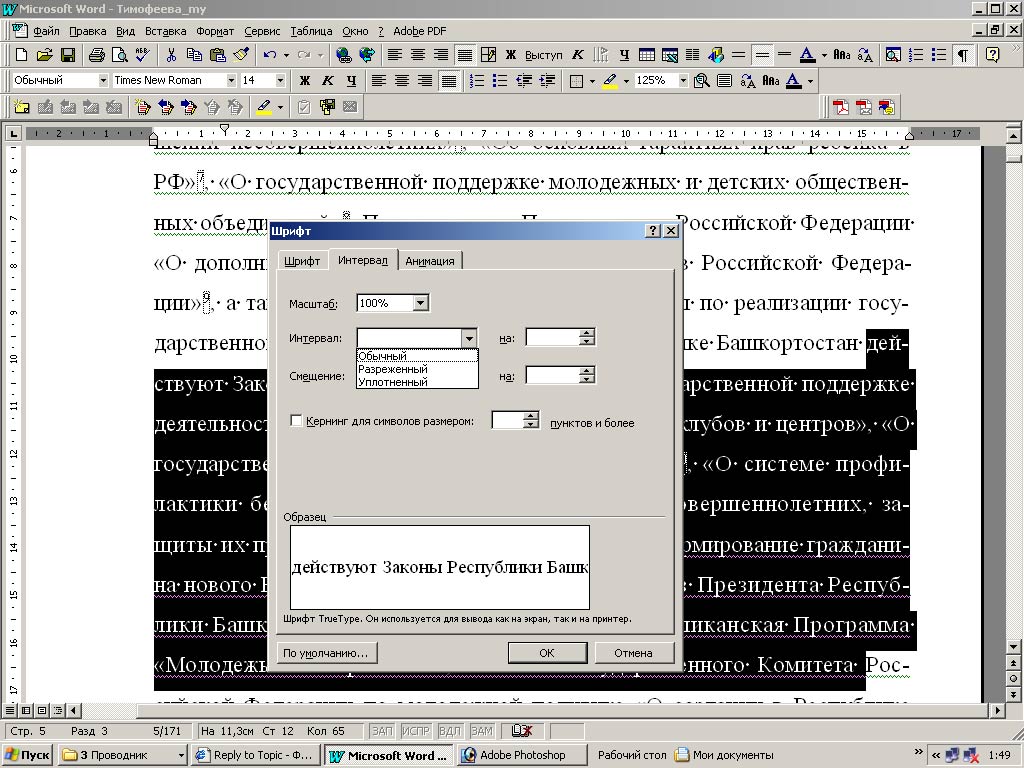Open the paragraph style dropdown Обычный

pyautogui.click(x=103, y=80)
